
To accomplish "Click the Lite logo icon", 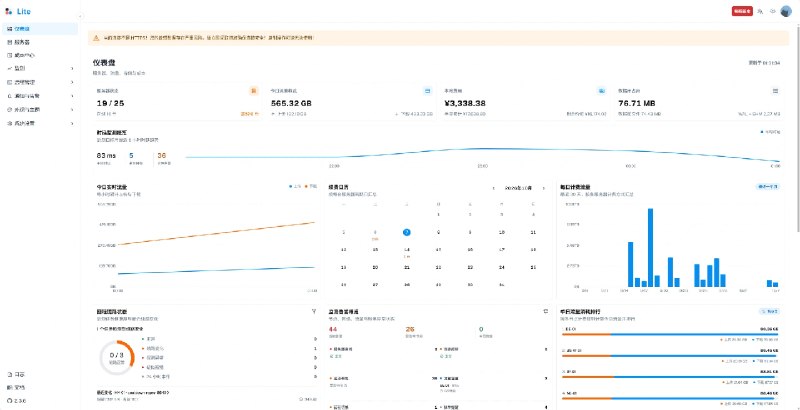I will pyautogui.click(x=9, y=11).
